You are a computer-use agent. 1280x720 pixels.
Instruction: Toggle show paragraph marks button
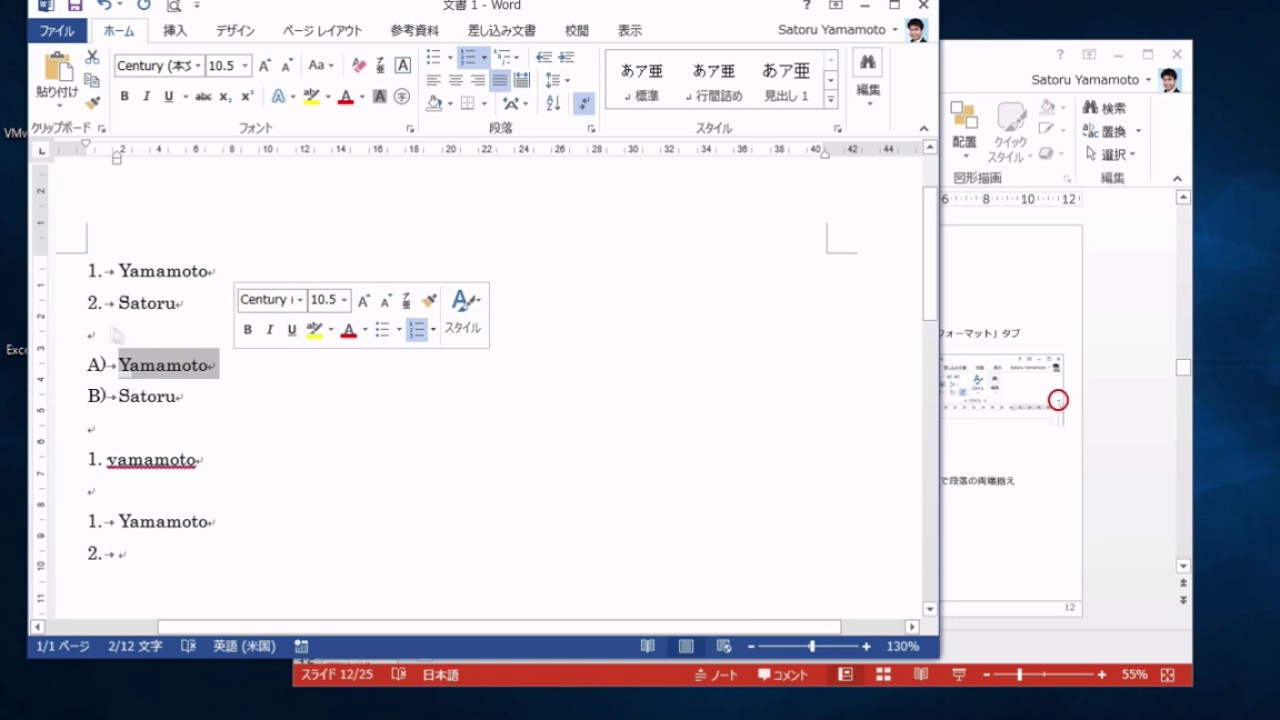point(585,103)
